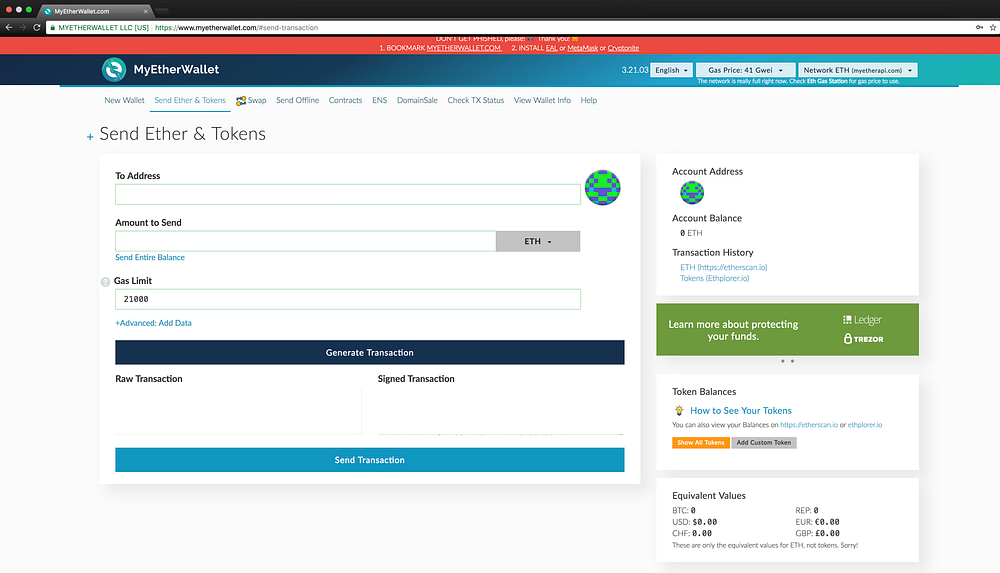Open the Gas Price 41 Gwei dropdown
Image resolution: width=1000 pixels, height=573 pixels.
(746, 70)
